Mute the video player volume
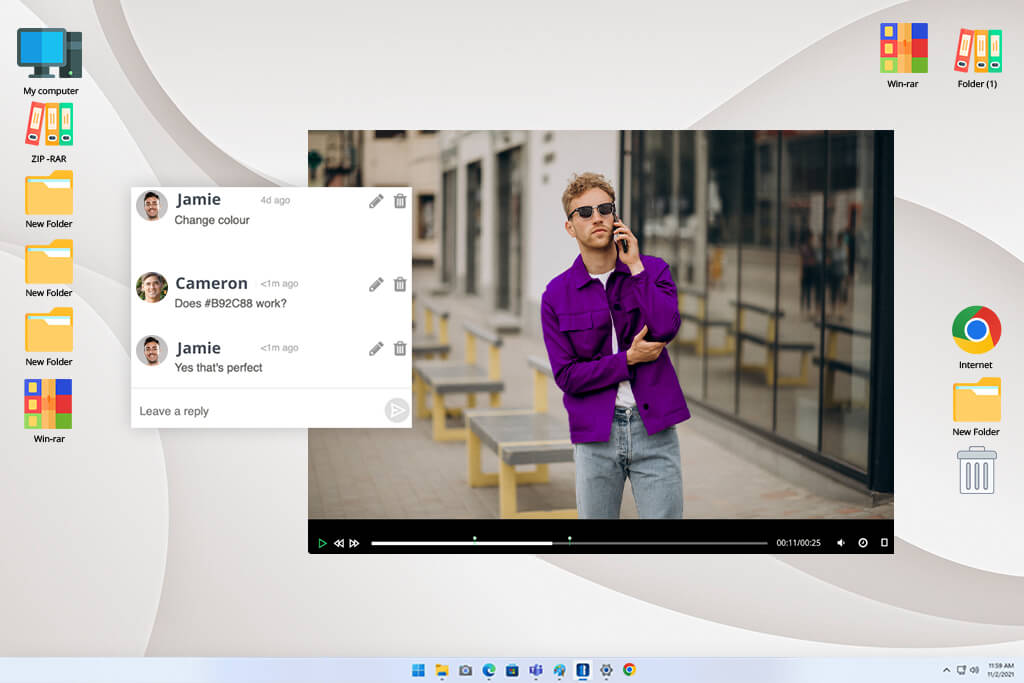The image size is (1024, 683). pos(840,543)
